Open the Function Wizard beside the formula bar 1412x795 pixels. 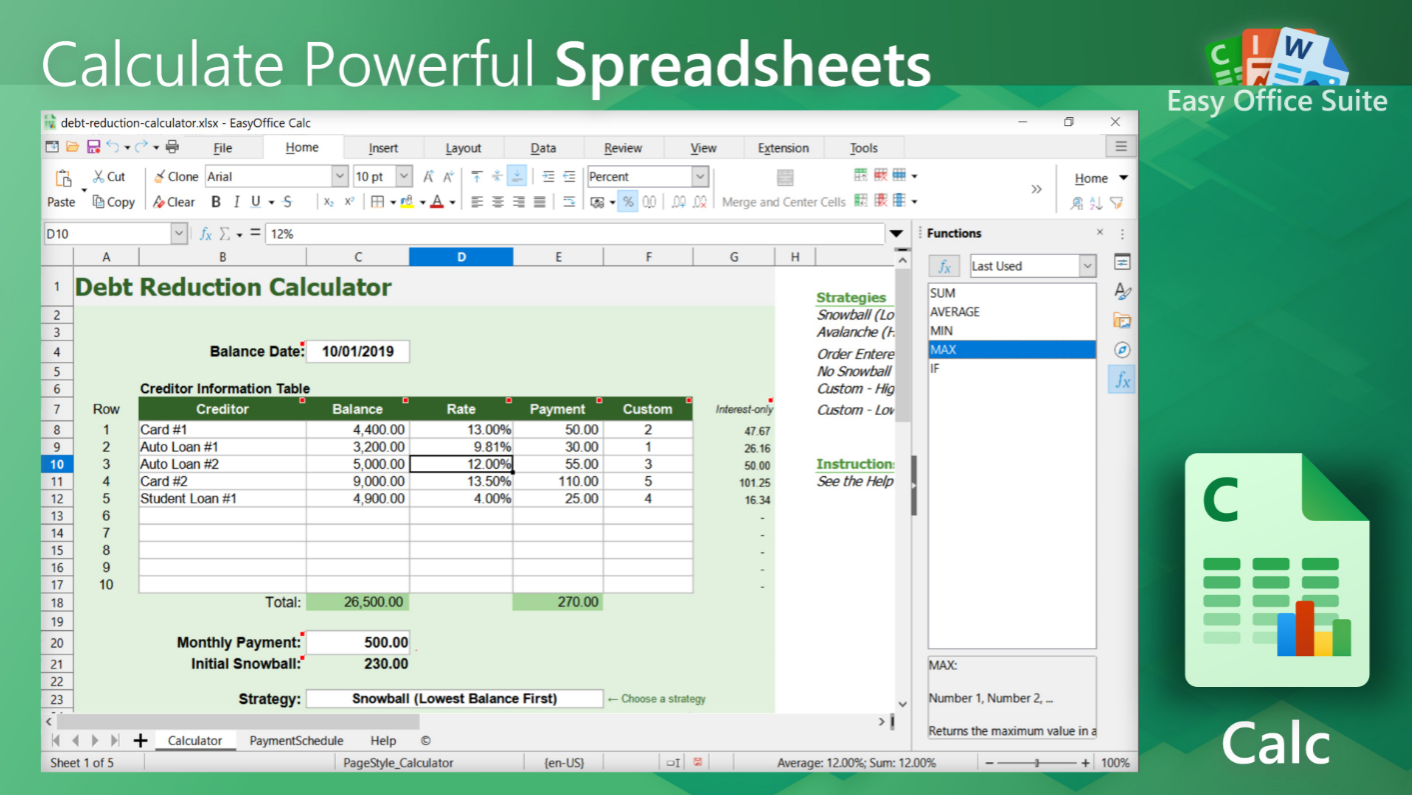click(206, 233)
